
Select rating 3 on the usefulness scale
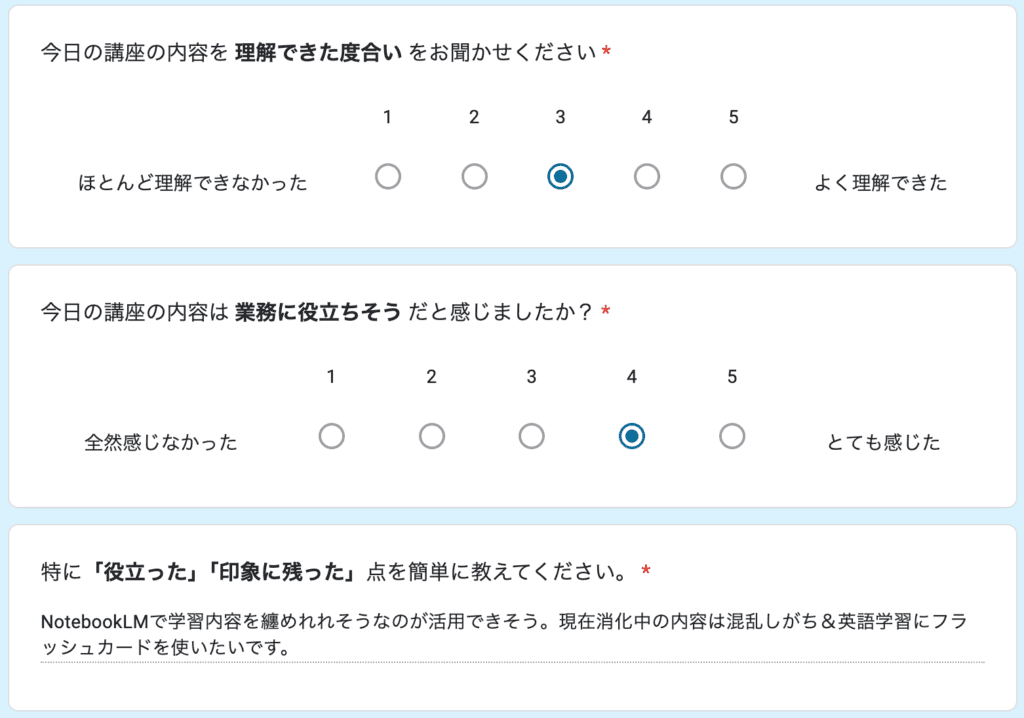click(531, 436)
